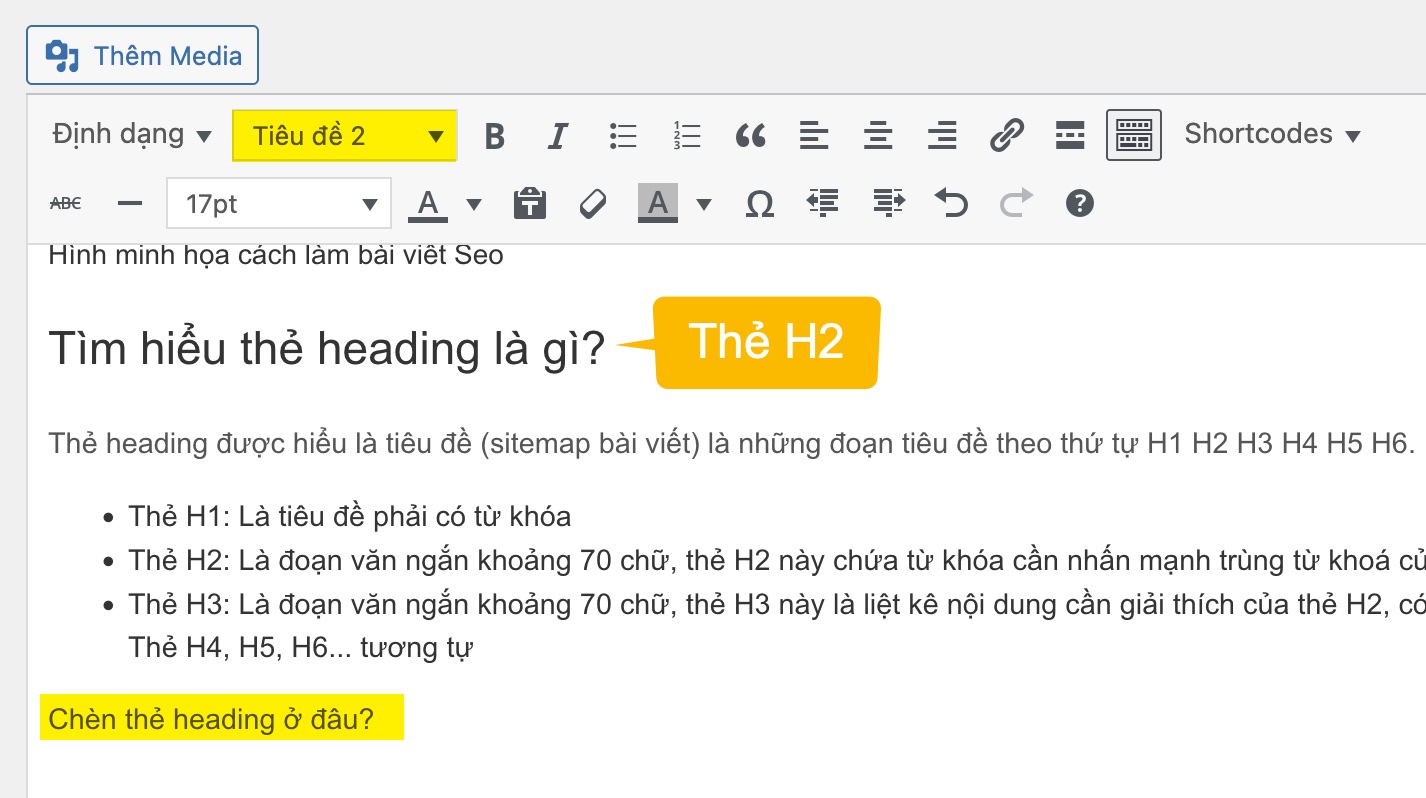Apply blockquote formatting
Screen dimensions: 1426x798
(751, 135)
